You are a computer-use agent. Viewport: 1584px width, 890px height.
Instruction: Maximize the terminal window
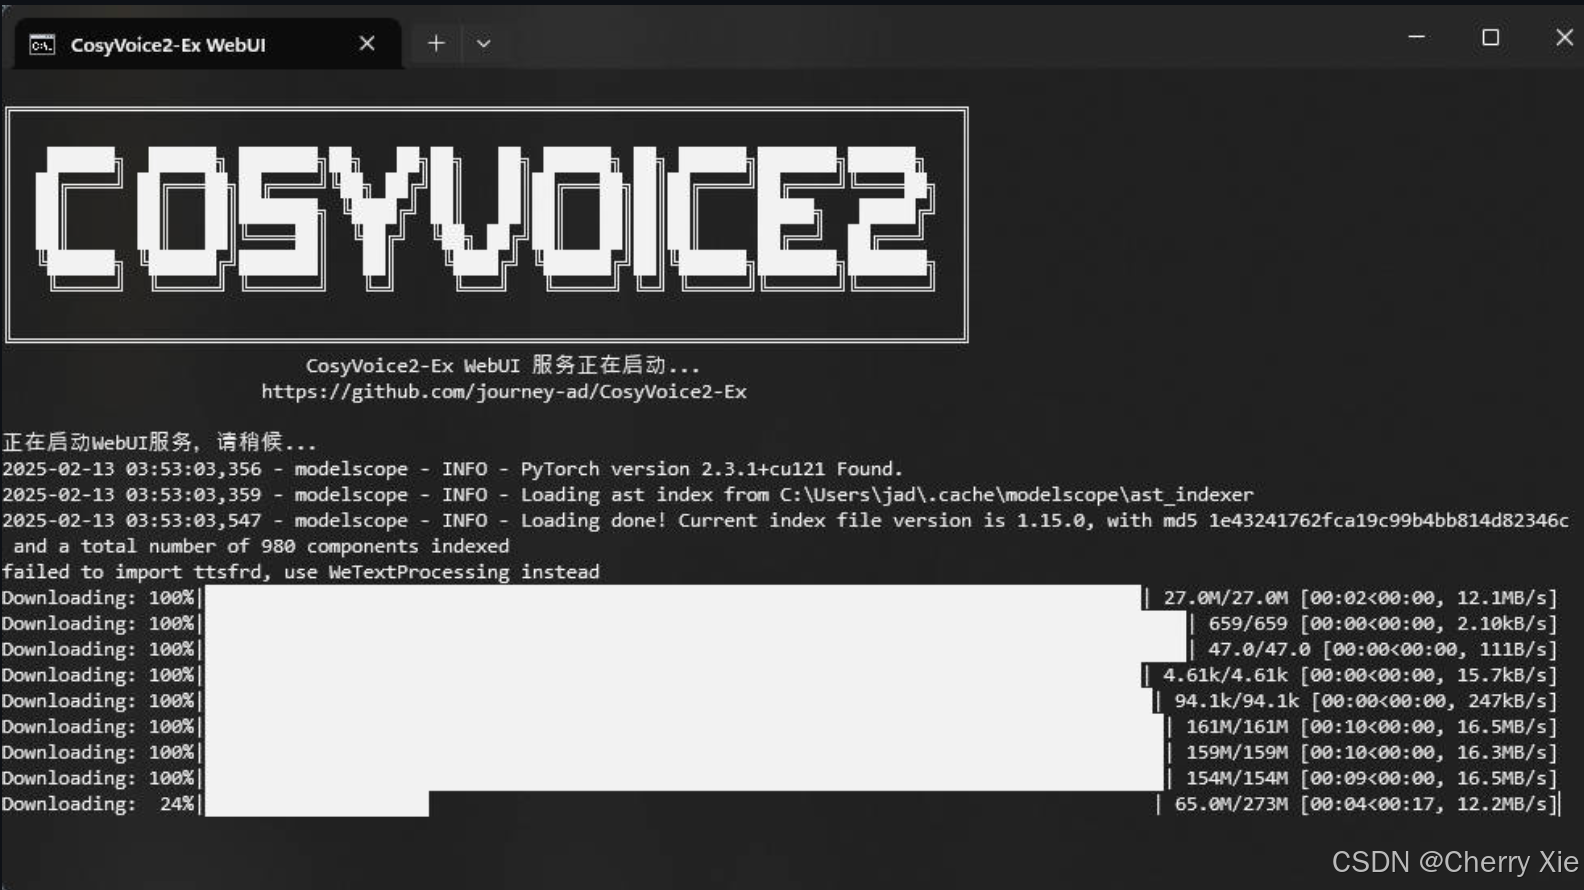coord(1490,37)
